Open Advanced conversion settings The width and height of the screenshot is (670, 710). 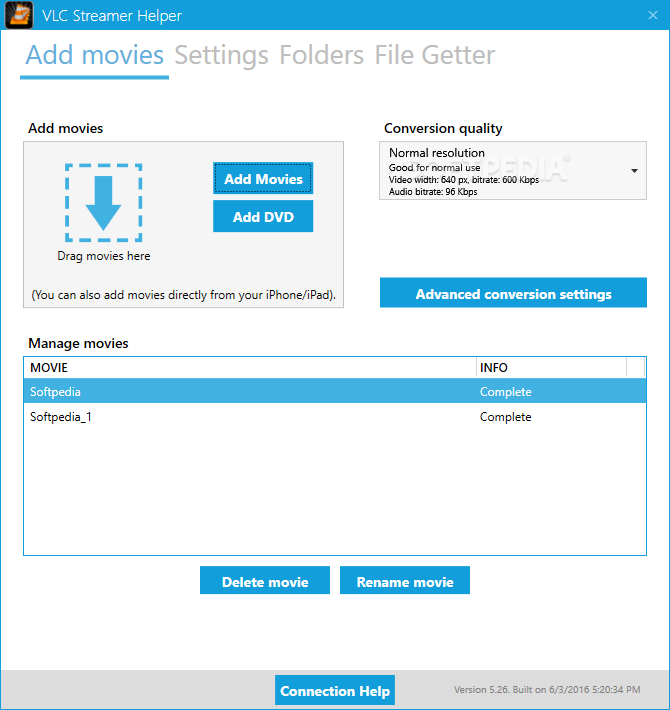513,293
